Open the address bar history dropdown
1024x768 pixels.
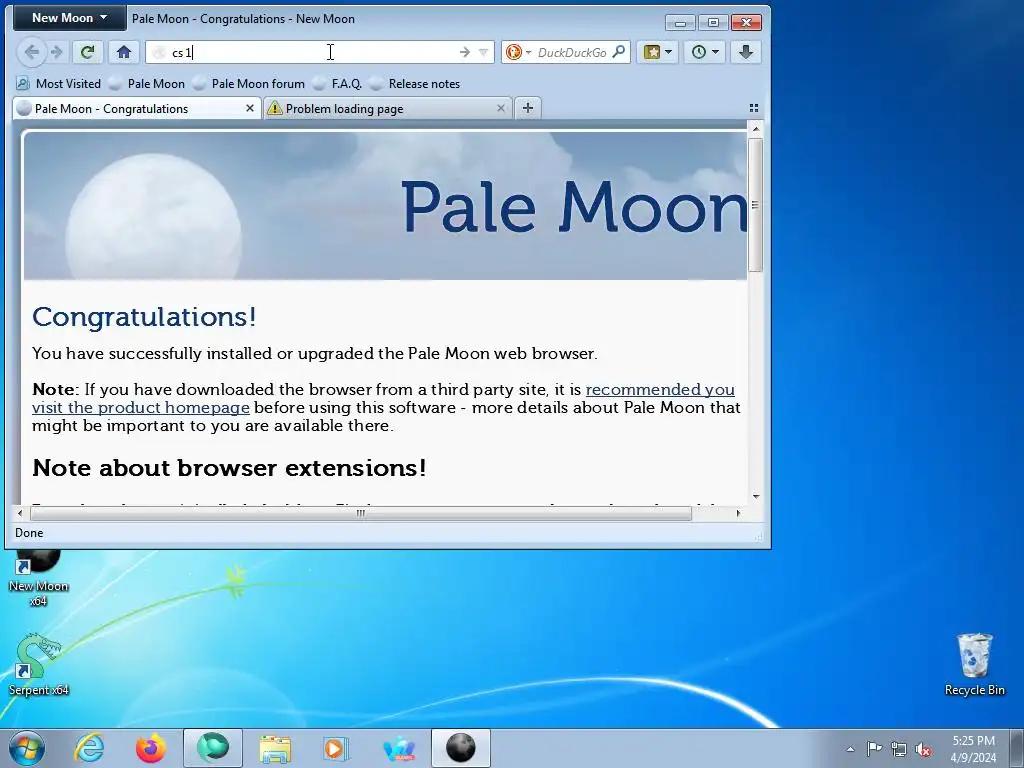[483, 52]
